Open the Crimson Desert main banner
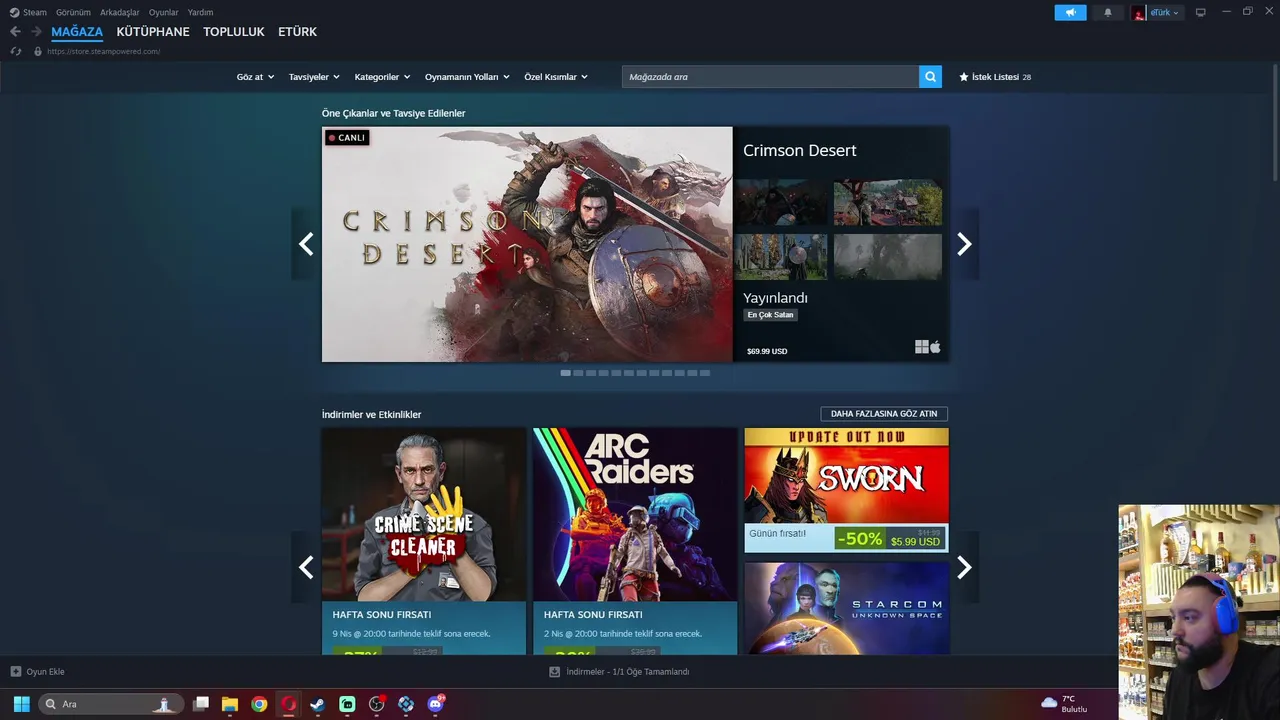Viewport: 1280px width, 720px height. 527,244
